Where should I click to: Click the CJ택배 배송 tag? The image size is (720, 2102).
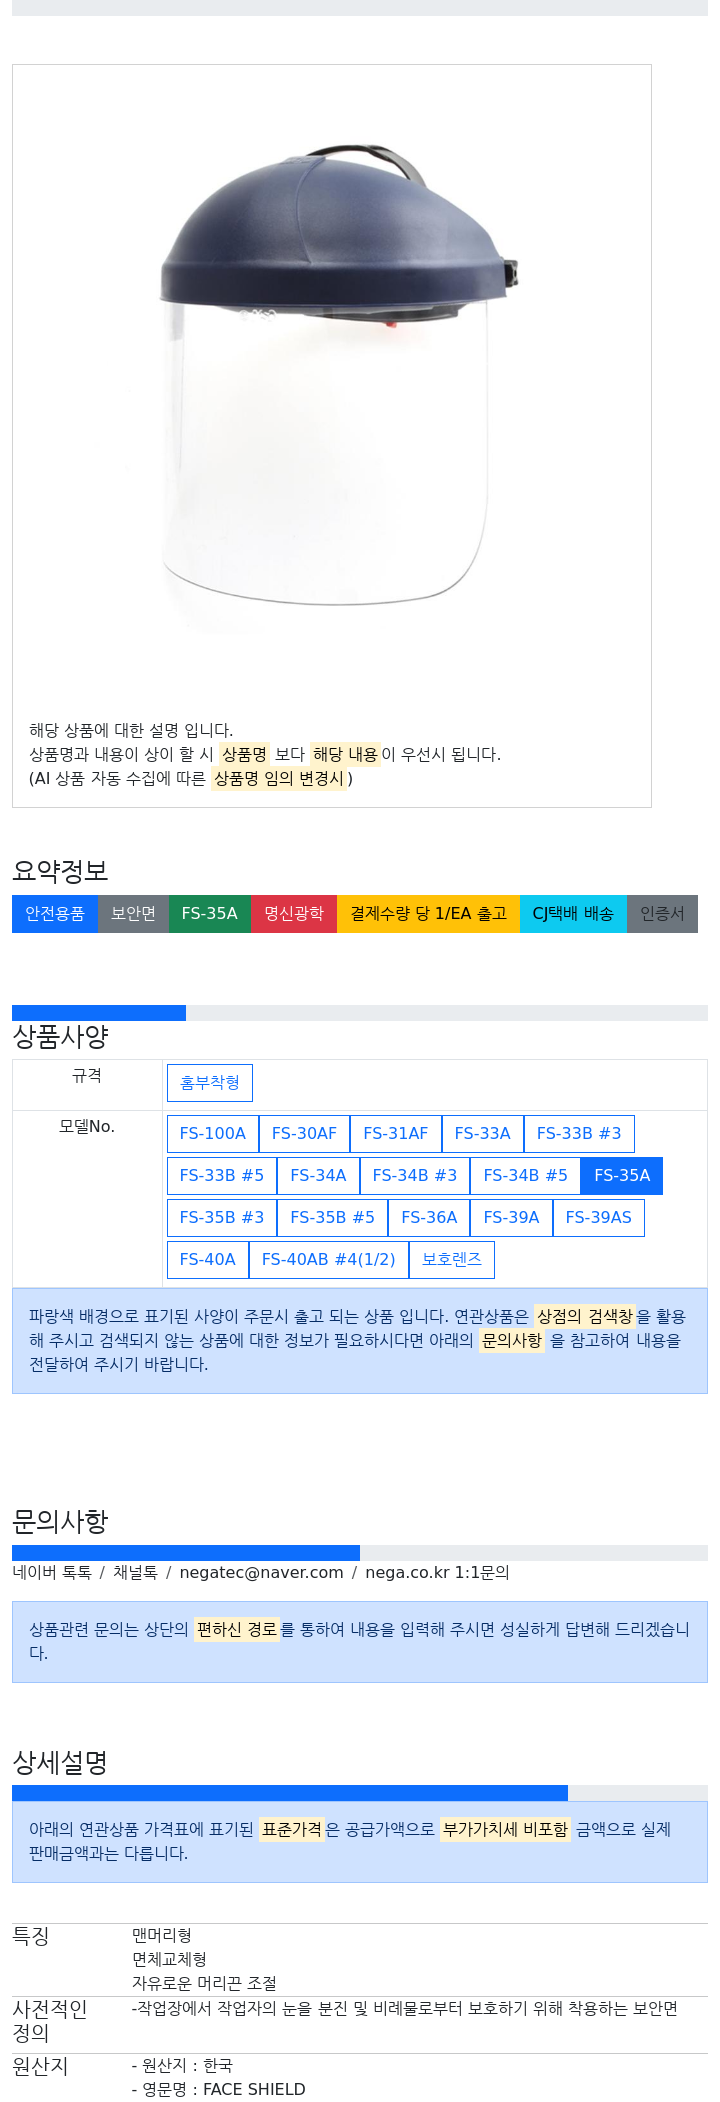[x=573, y=914]
